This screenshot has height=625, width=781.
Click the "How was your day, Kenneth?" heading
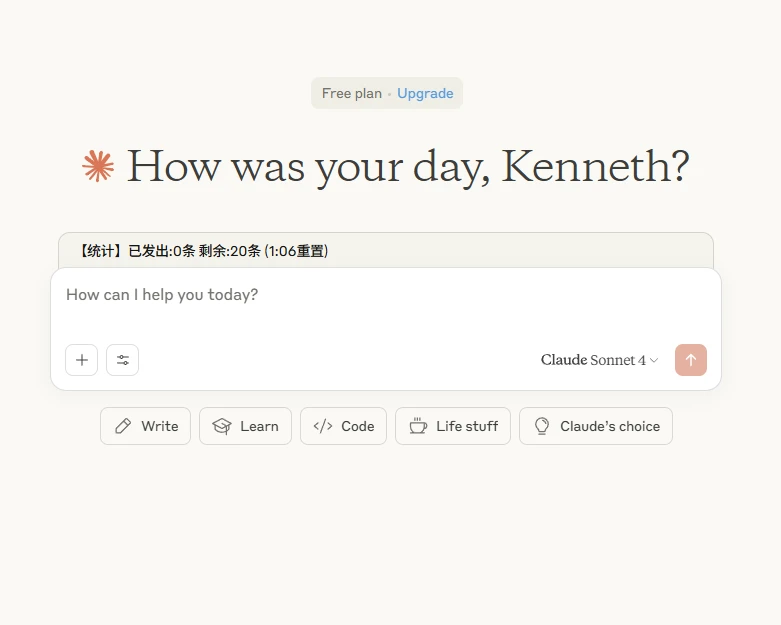point(407,167)
